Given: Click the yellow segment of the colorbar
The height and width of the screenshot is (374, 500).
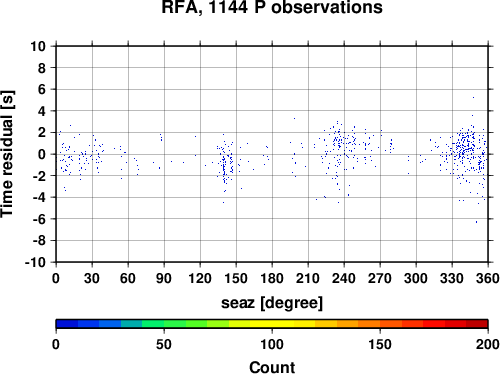Looking at the screenshot, I should coord(272,324).
